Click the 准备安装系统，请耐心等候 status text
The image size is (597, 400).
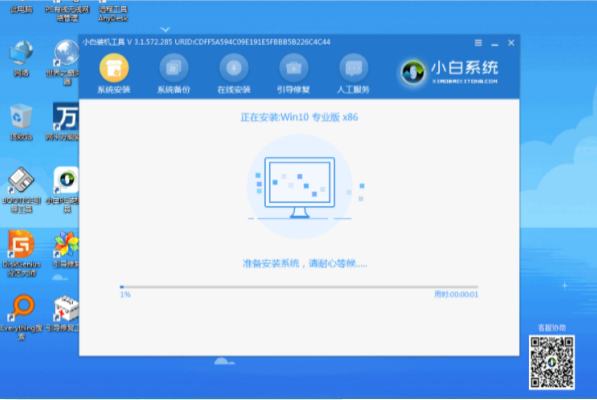[305, 263]
